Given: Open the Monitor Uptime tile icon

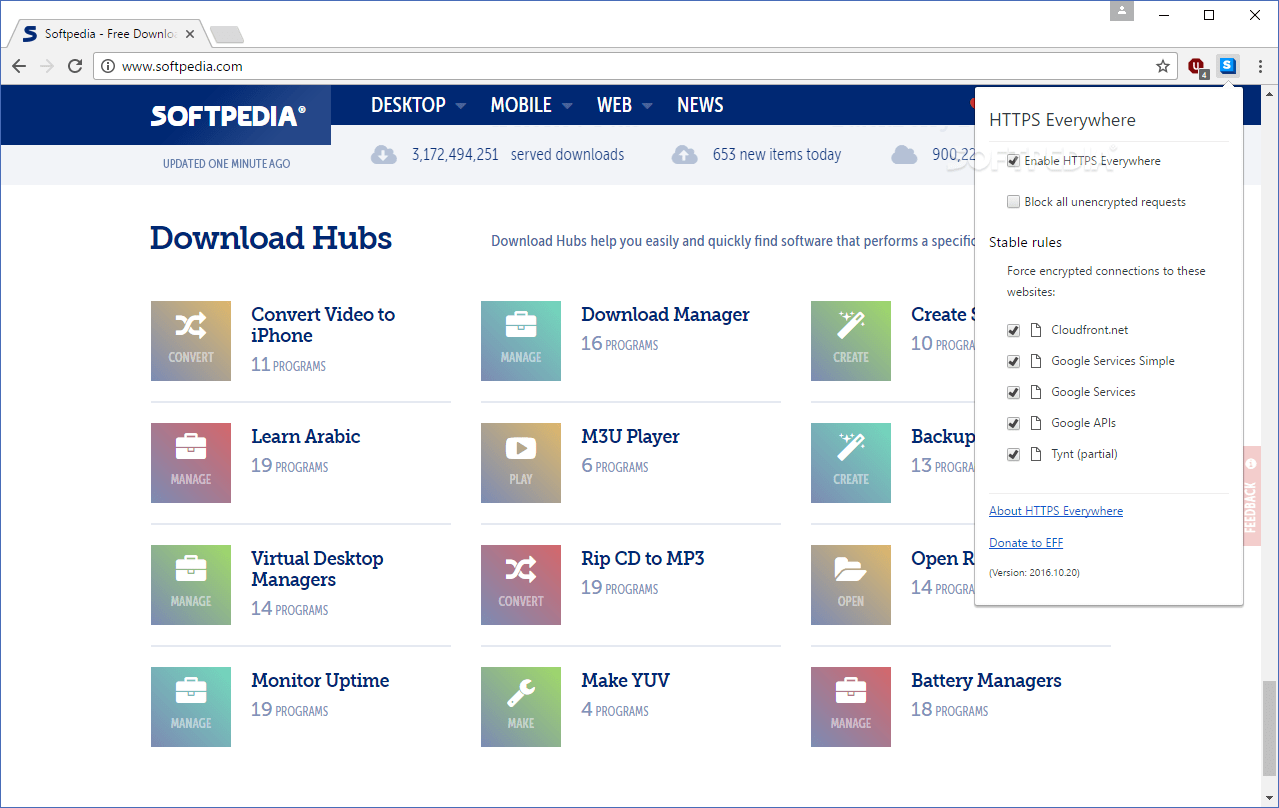Looking at the screenshot, I should pyautogui.click(x=191, y=707).
